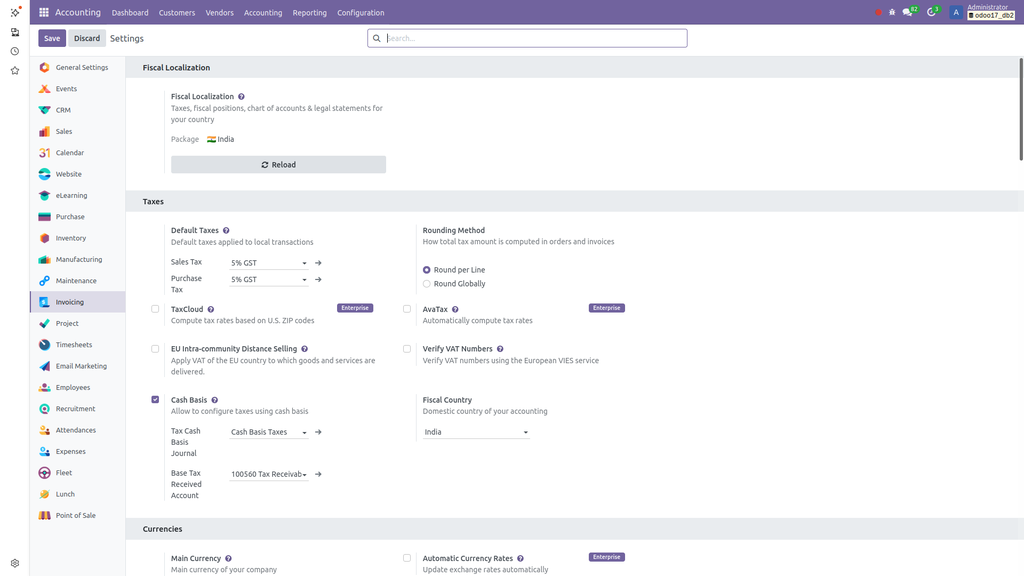Click the Save button
1024x576 pixels.
[51, 37]
